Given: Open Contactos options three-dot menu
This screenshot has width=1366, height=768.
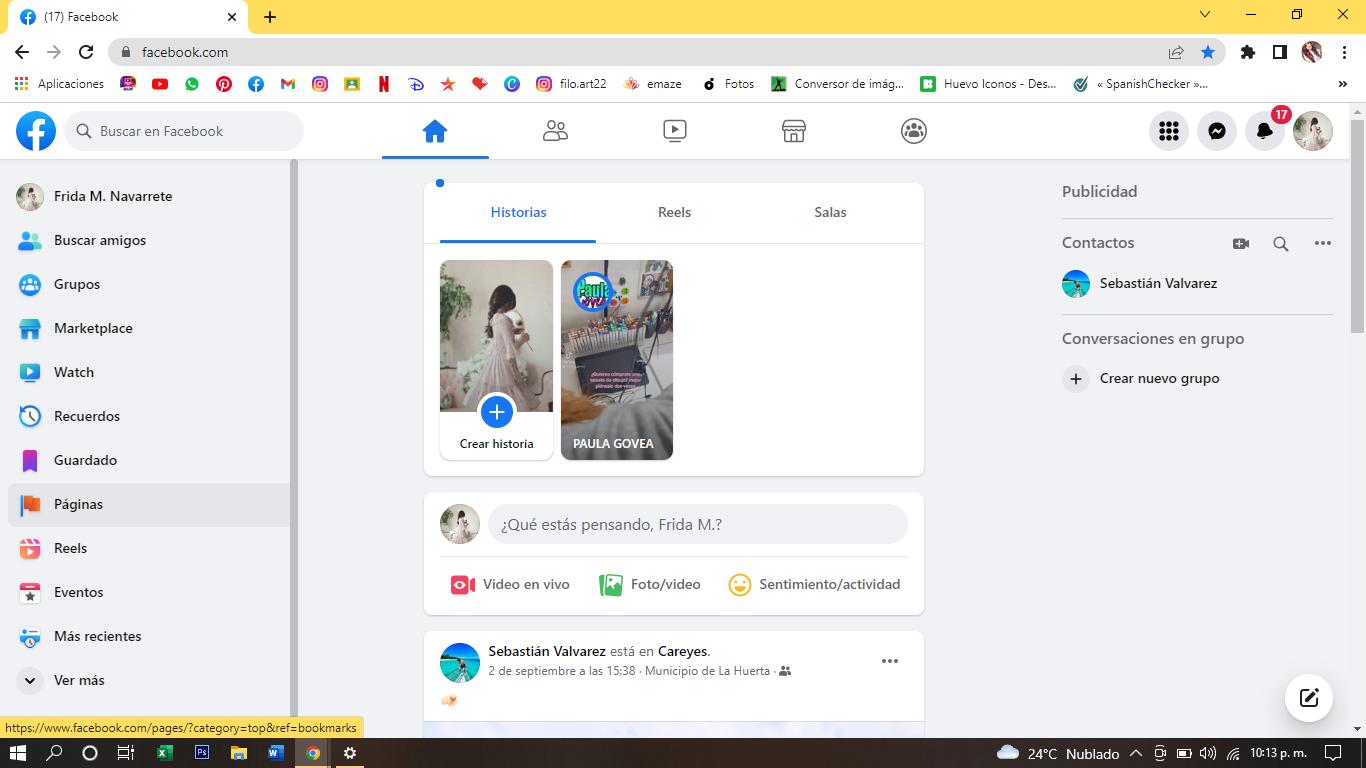Looking at the screenshot, I should click(x=1323, y=243).
